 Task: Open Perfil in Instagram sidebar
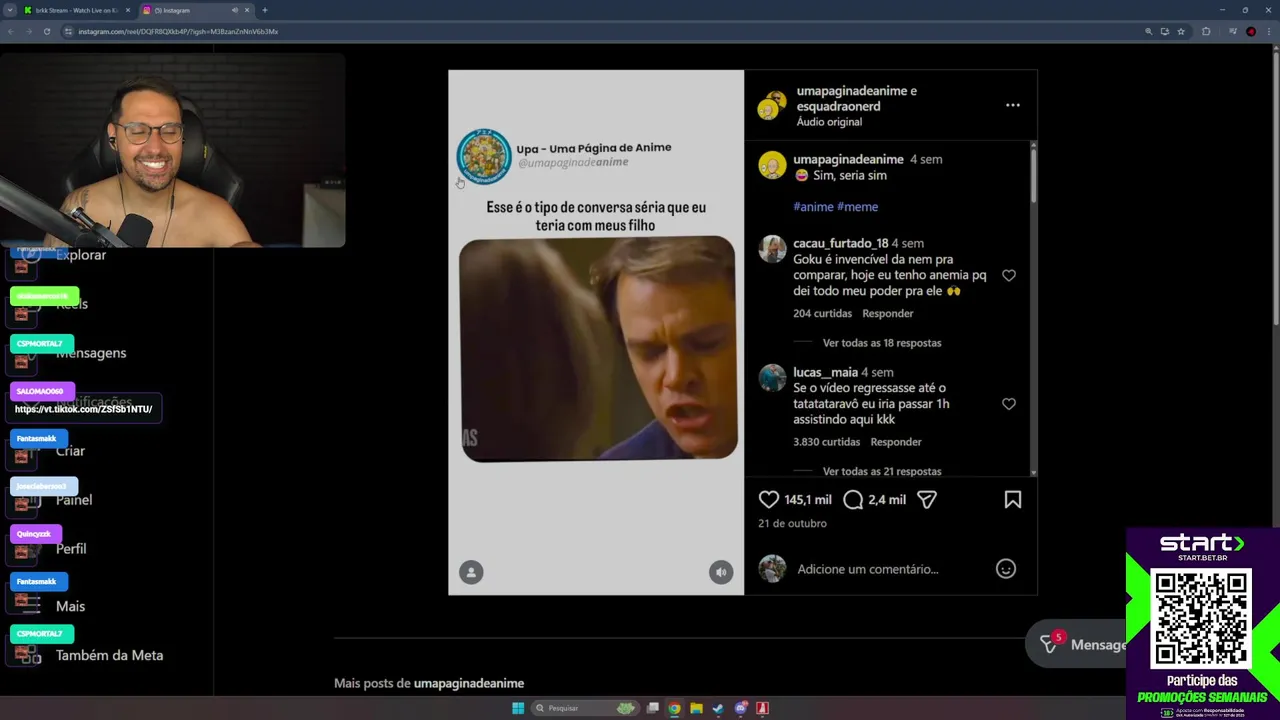[x=71, y=549]
